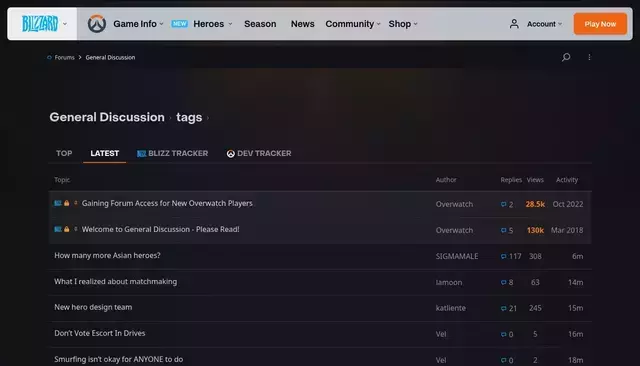Screen dimensions: 640x366
Task: Click the Topic column header
Action: coord(62,180)
